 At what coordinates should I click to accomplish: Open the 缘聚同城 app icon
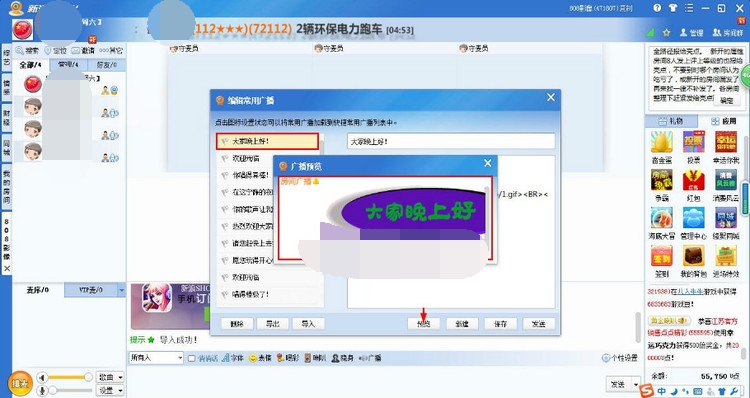pyautogui.click(x=726, y=218)
